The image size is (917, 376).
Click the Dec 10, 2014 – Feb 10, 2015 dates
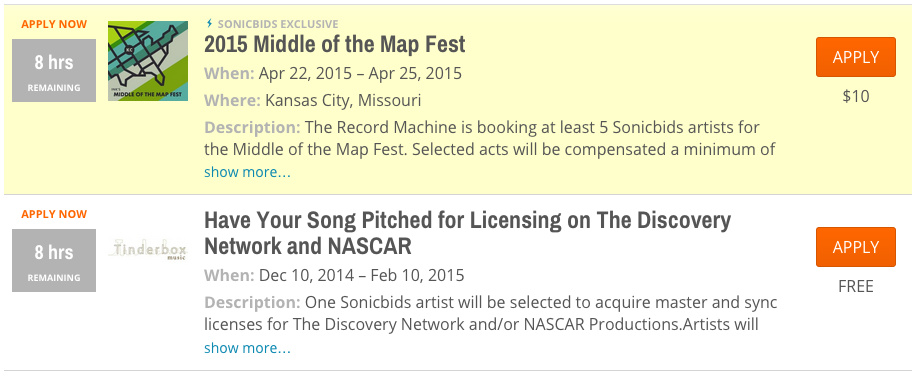coord(361,275)
